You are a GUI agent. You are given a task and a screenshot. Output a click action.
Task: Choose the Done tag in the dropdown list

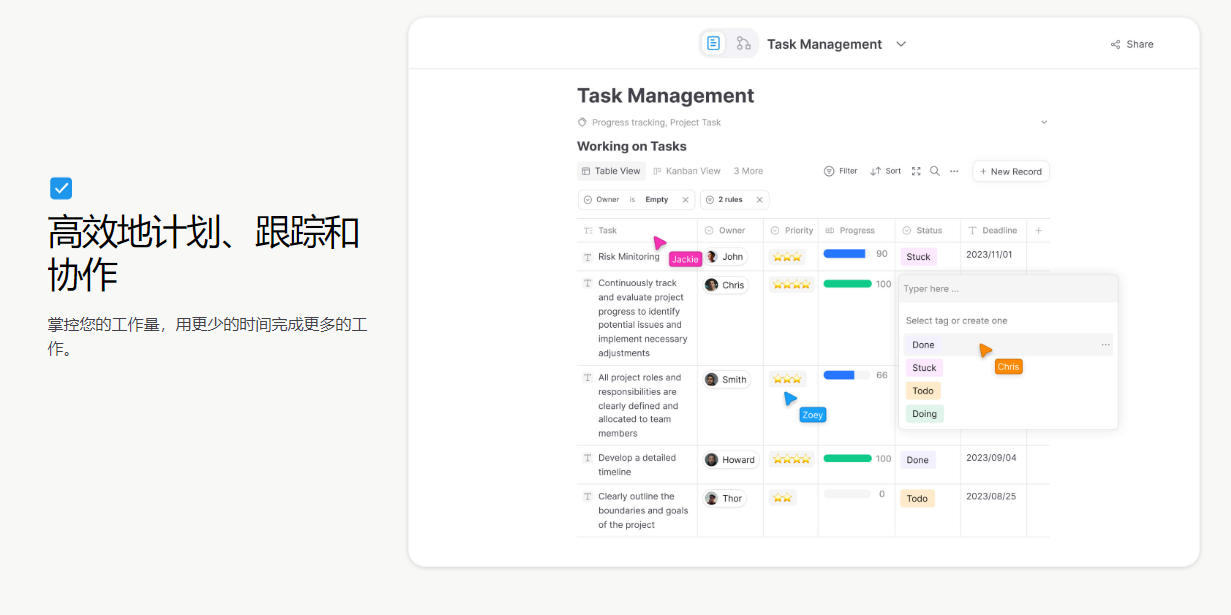pyautogui.click(x=923, y=345)
